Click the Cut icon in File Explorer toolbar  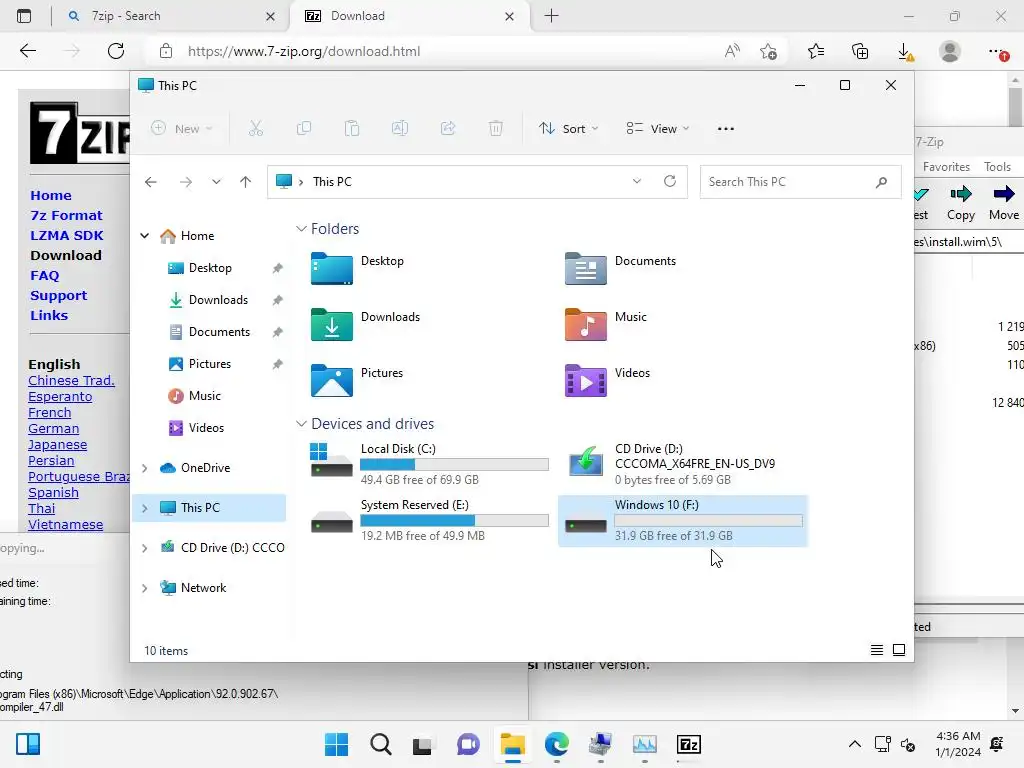pos(256,129)
